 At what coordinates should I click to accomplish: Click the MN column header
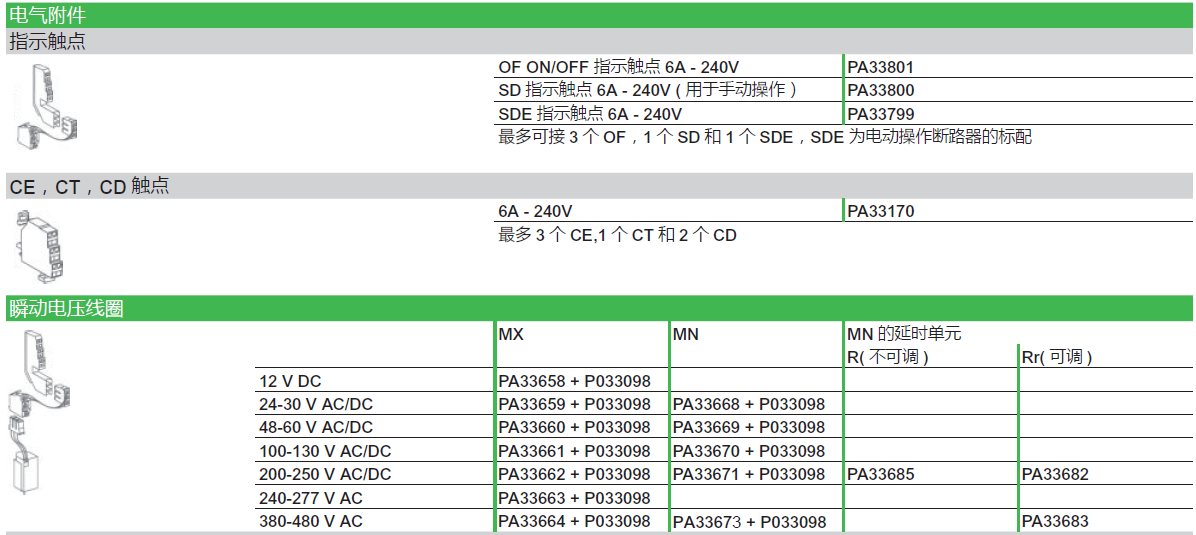pyautogui.click(x=686, y=334)
